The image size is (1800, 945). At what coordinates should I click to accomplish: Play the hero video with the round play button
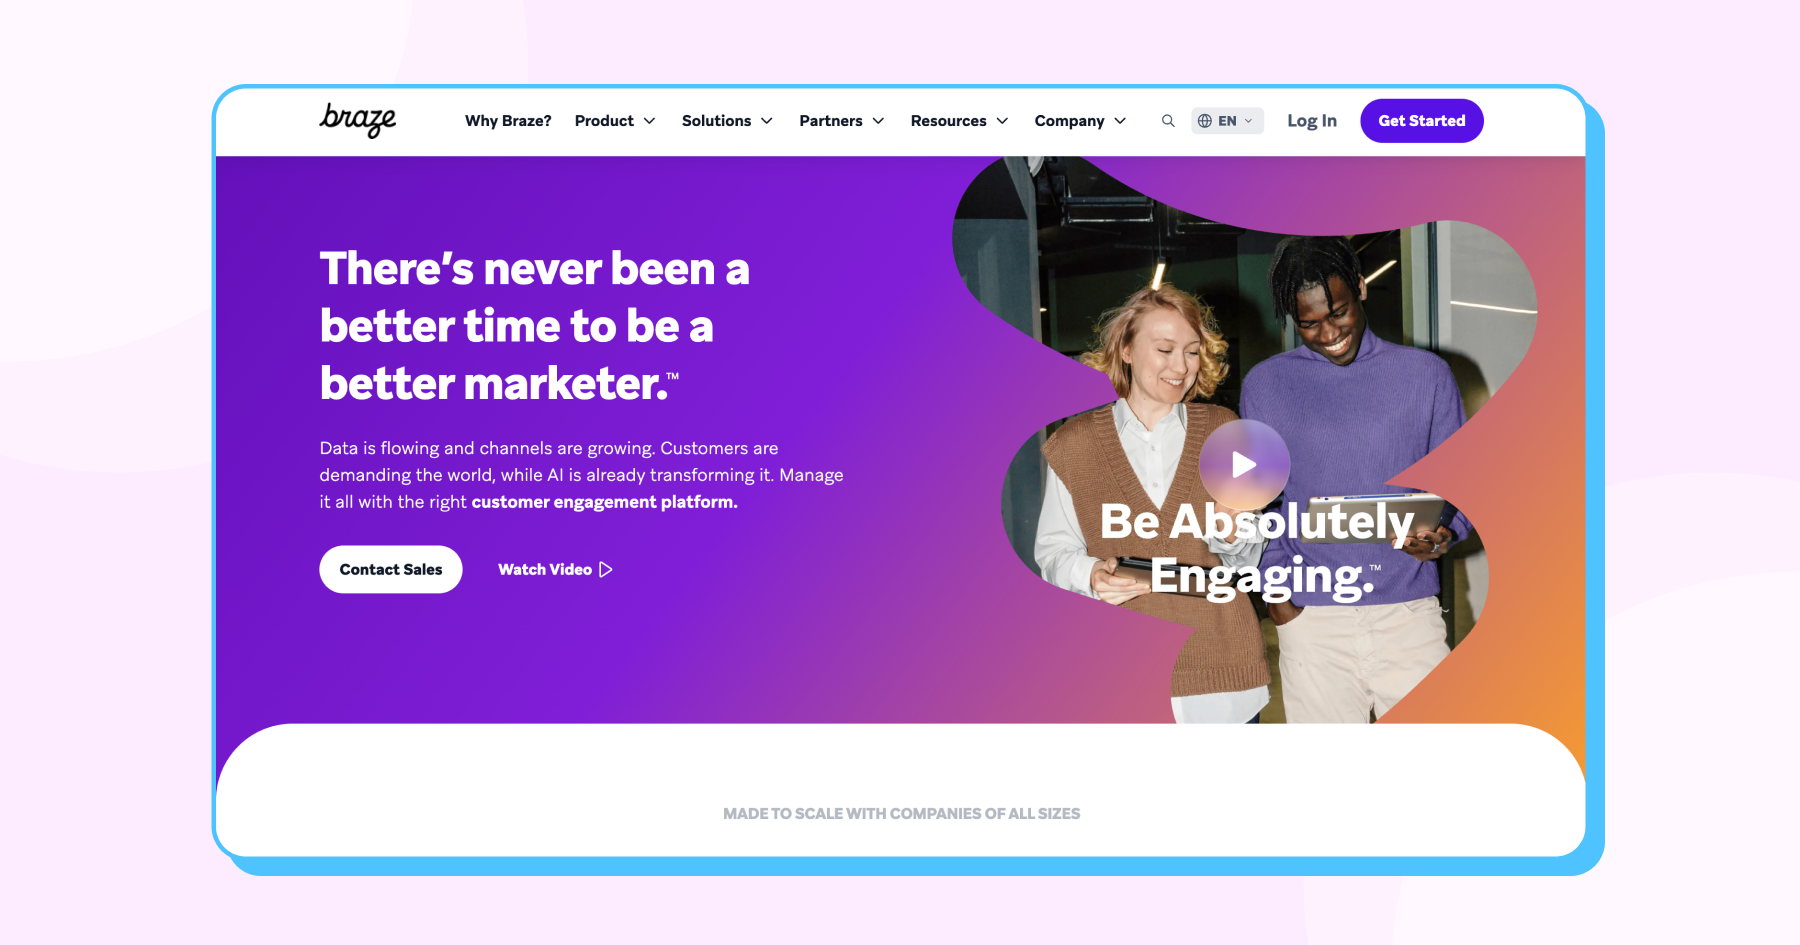(1244, 465)
